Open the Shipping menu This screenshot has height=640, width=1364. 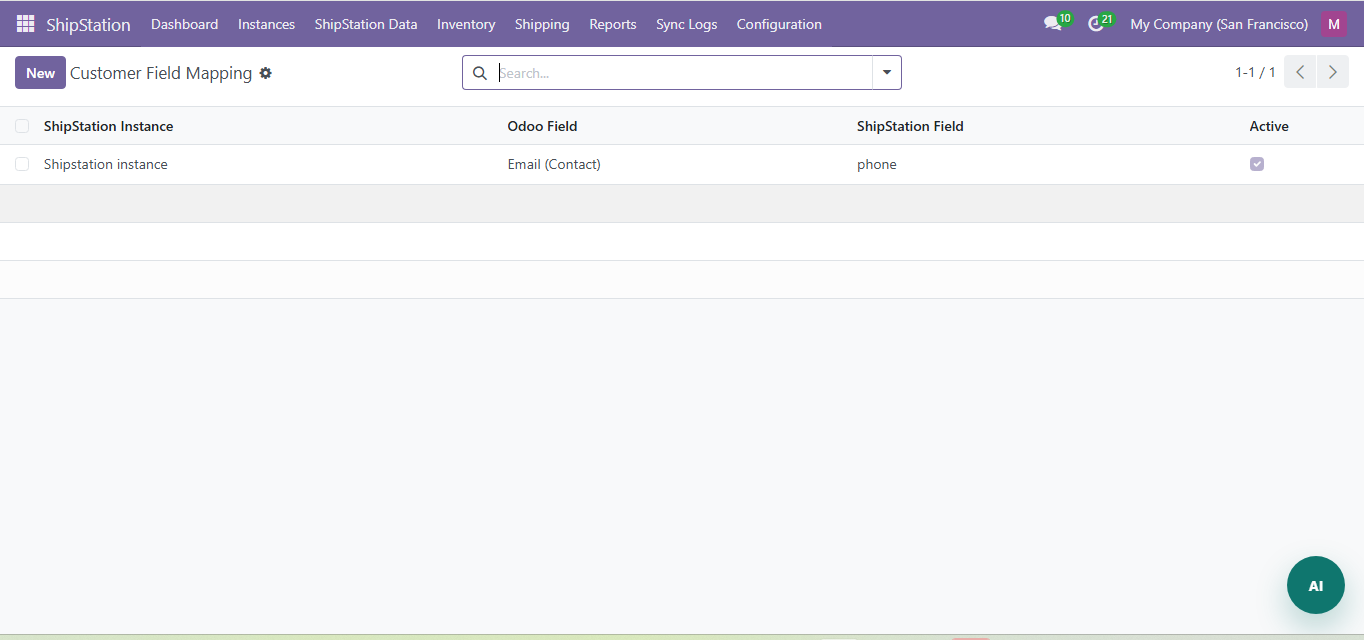click(542, 24)
